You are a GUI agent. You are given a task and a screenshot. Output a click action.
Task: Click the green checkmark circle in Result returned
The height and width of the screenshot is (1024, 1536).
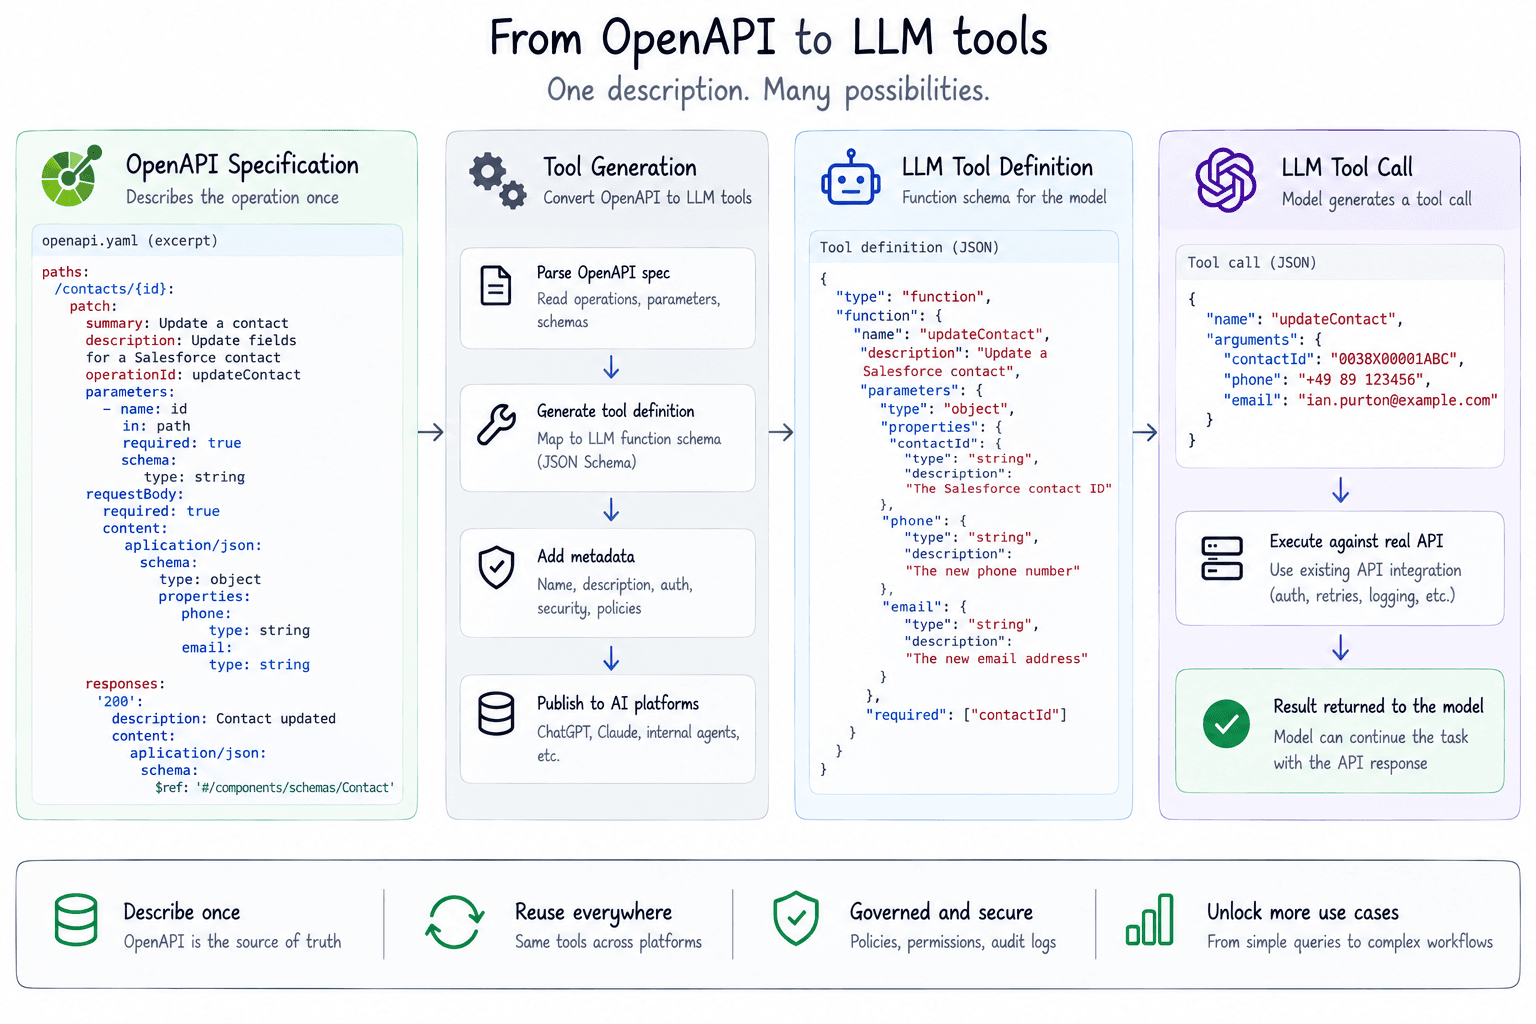click(1227, 724)
